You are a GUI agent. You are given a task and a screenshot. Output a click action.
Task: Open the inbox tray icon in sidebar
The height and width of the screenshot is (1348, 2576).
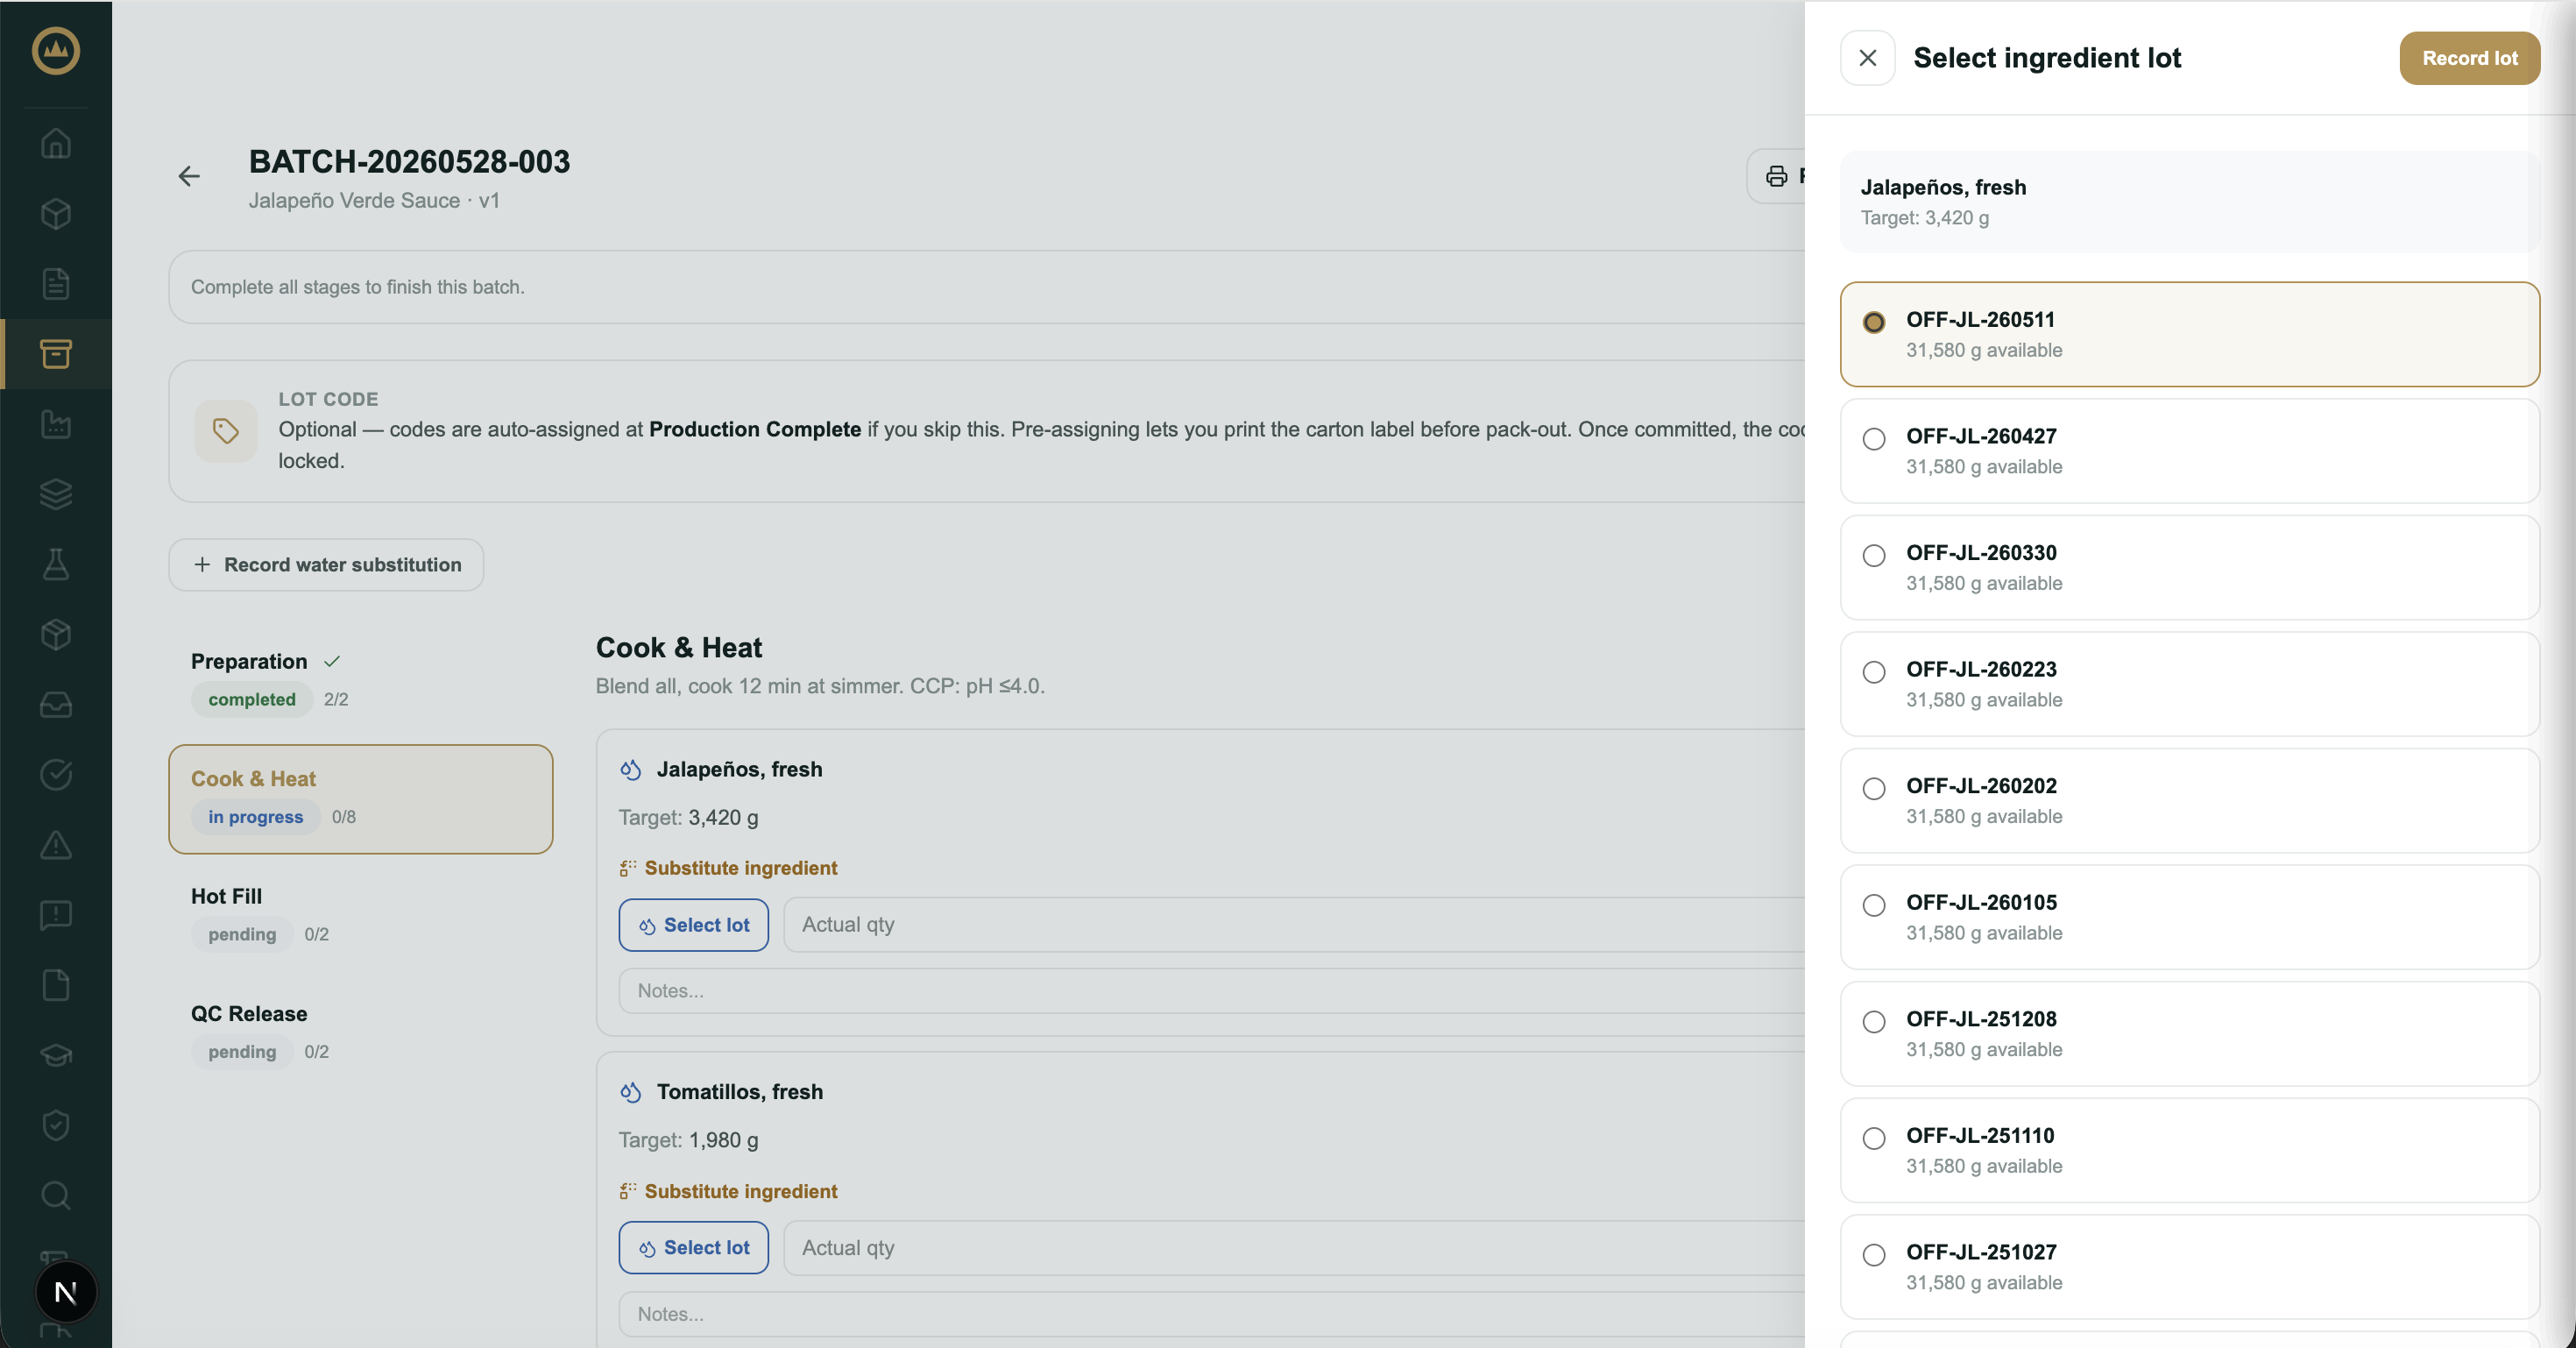point(56,704)
